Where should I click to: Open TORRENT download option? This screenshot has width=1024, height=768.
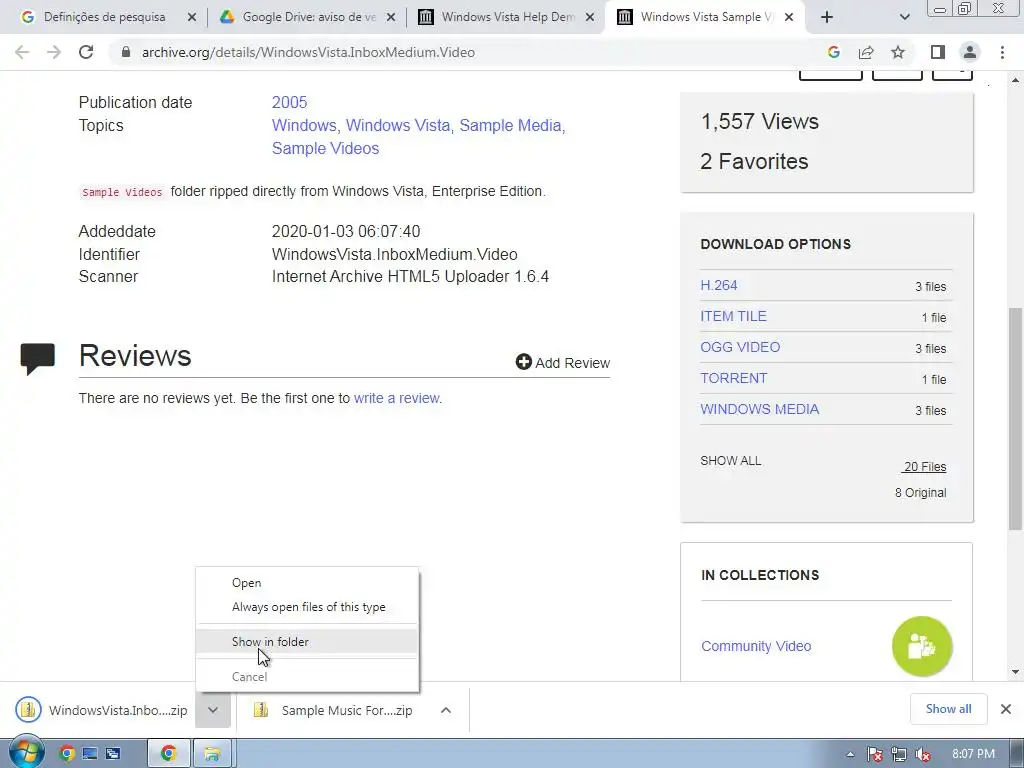(733, 378)
